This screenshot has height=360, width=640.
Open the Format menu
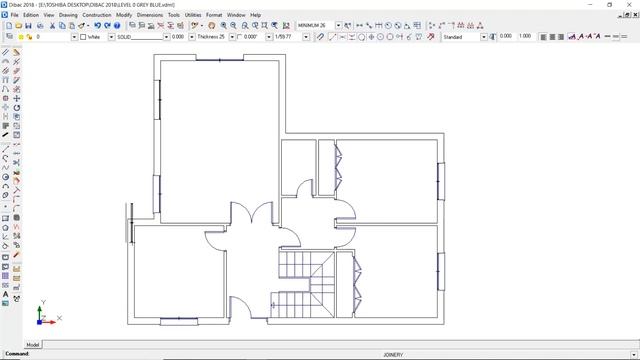pyautogui.click(x=214, y=15)
